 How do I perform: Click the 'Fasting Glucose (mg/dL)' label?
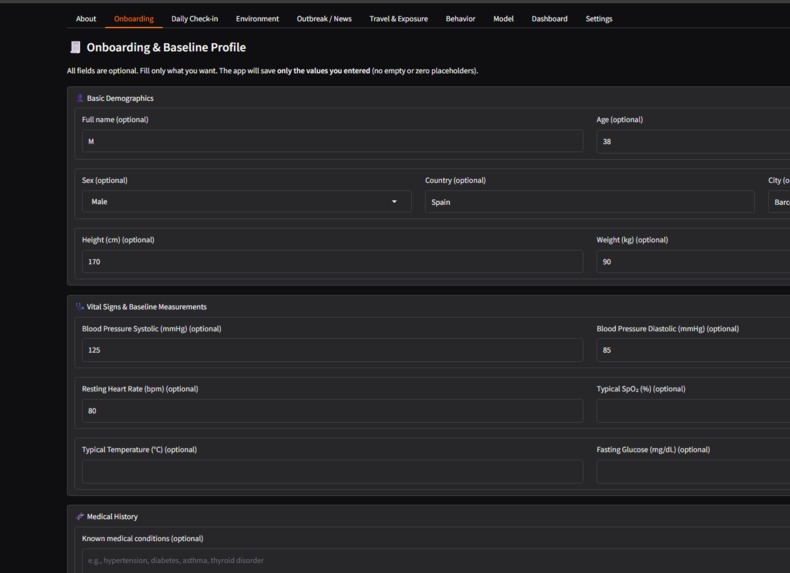pos(653,450)
